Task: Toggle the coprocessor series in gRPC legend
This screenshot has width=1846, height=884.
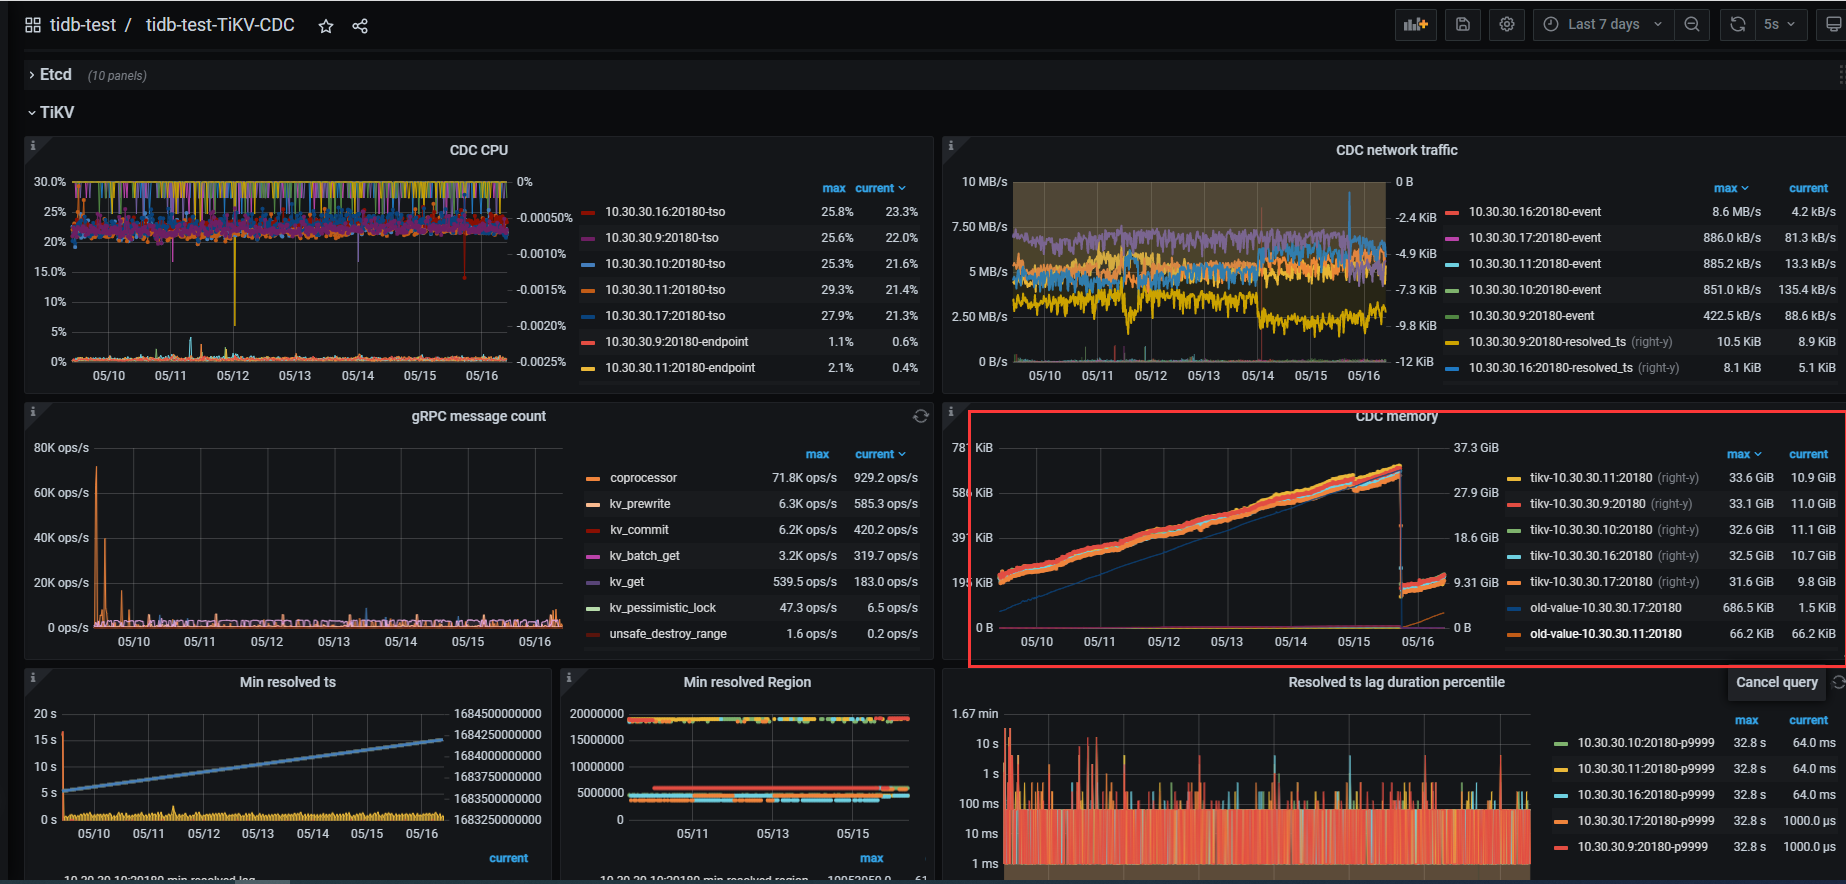Action: pos(643,478)
